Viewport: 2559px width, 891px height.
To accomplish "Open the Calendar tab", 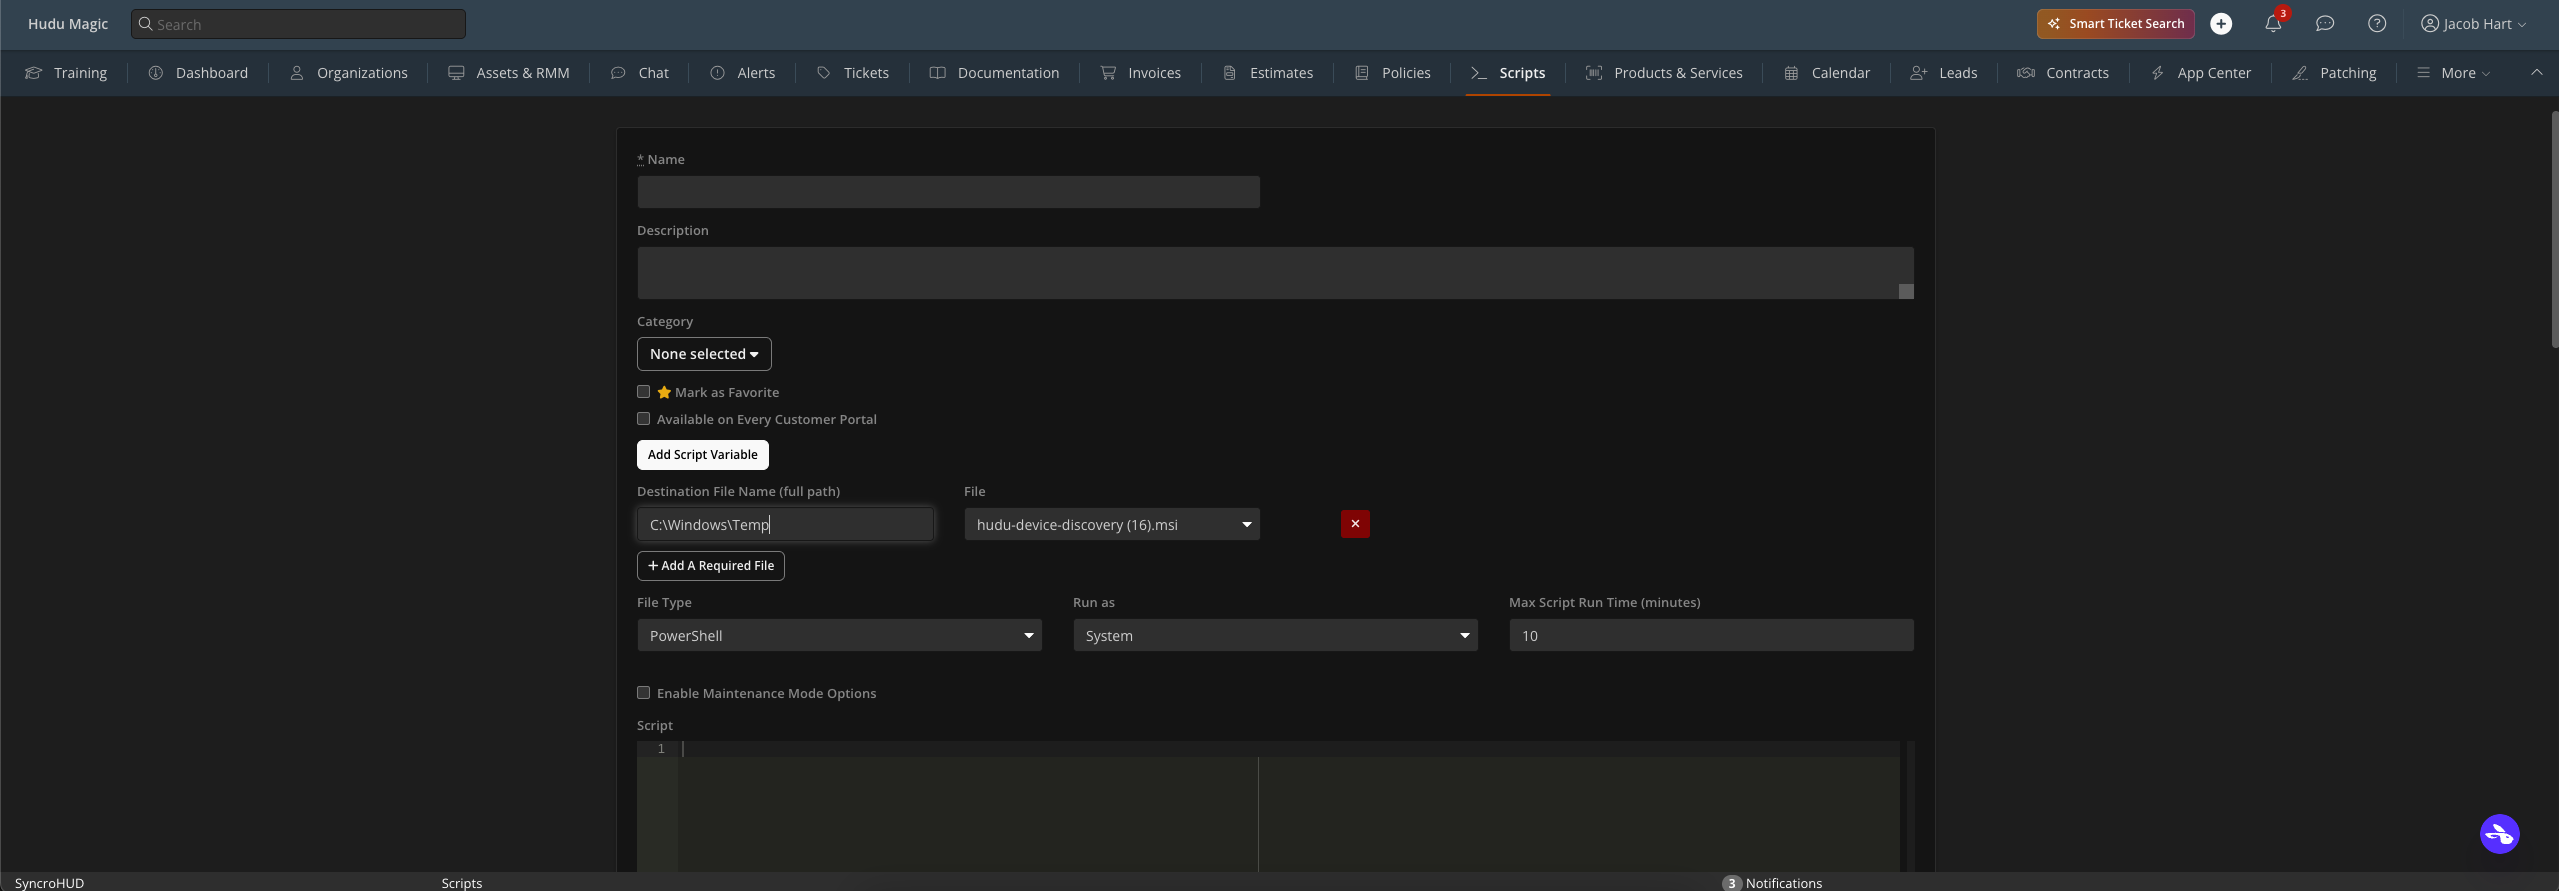I will tap(1827, 73).
